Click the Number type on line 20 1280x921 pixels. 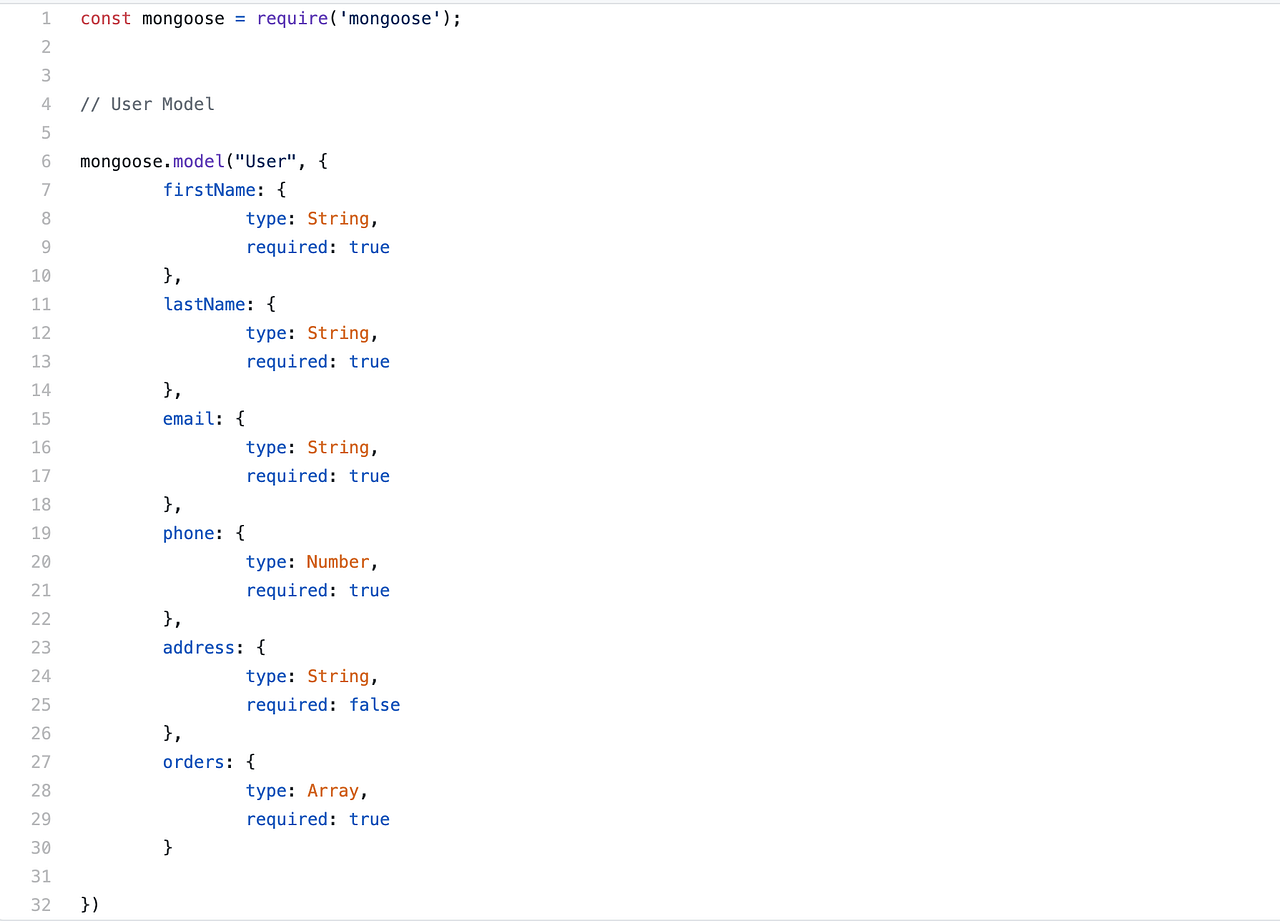pyautogui.click(x=337, y=562)
